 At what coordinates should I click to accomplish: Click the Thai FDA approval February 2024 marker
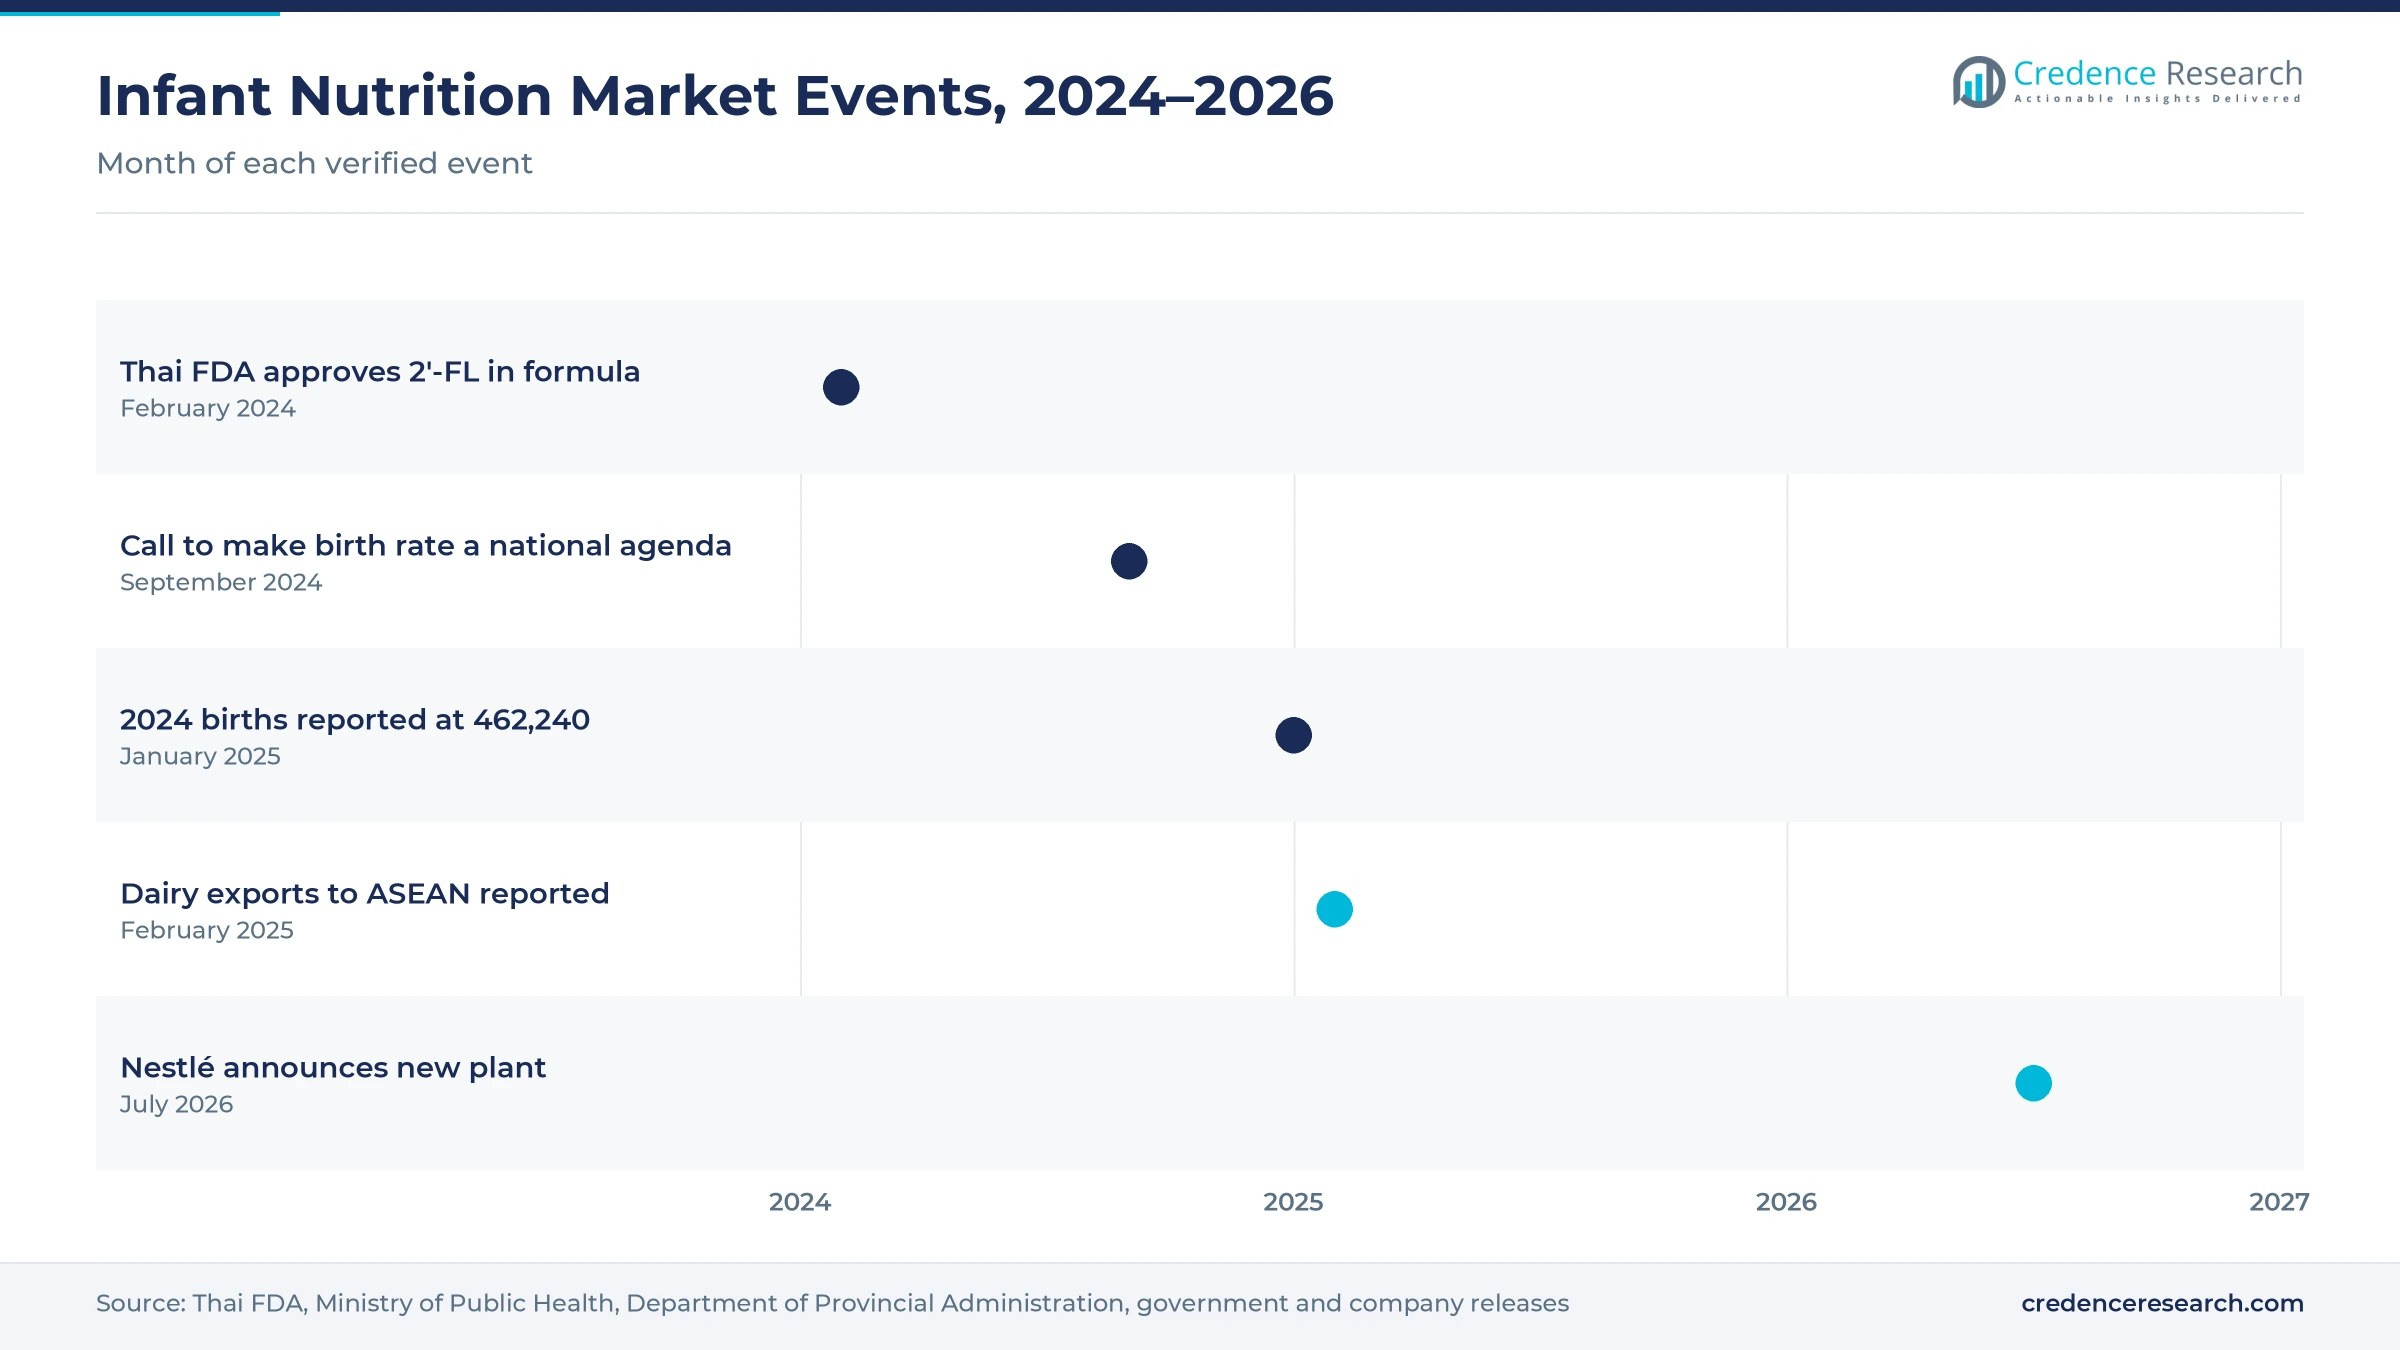841,387
